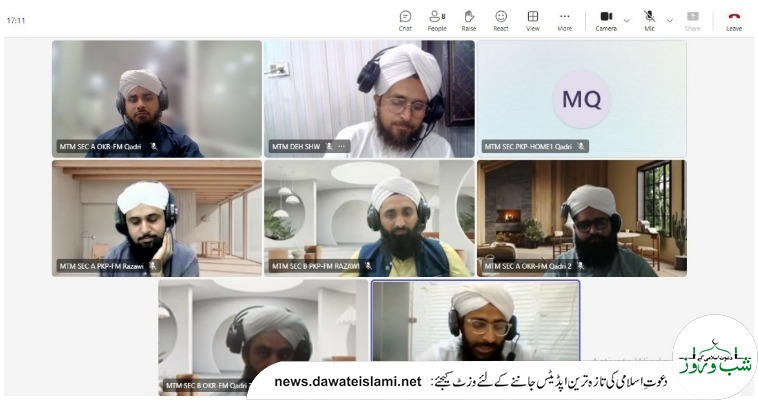Toggle the Mic mute button
Image resolution: width=758 pixels, height=400 pixels.
(x=649, y=18)
